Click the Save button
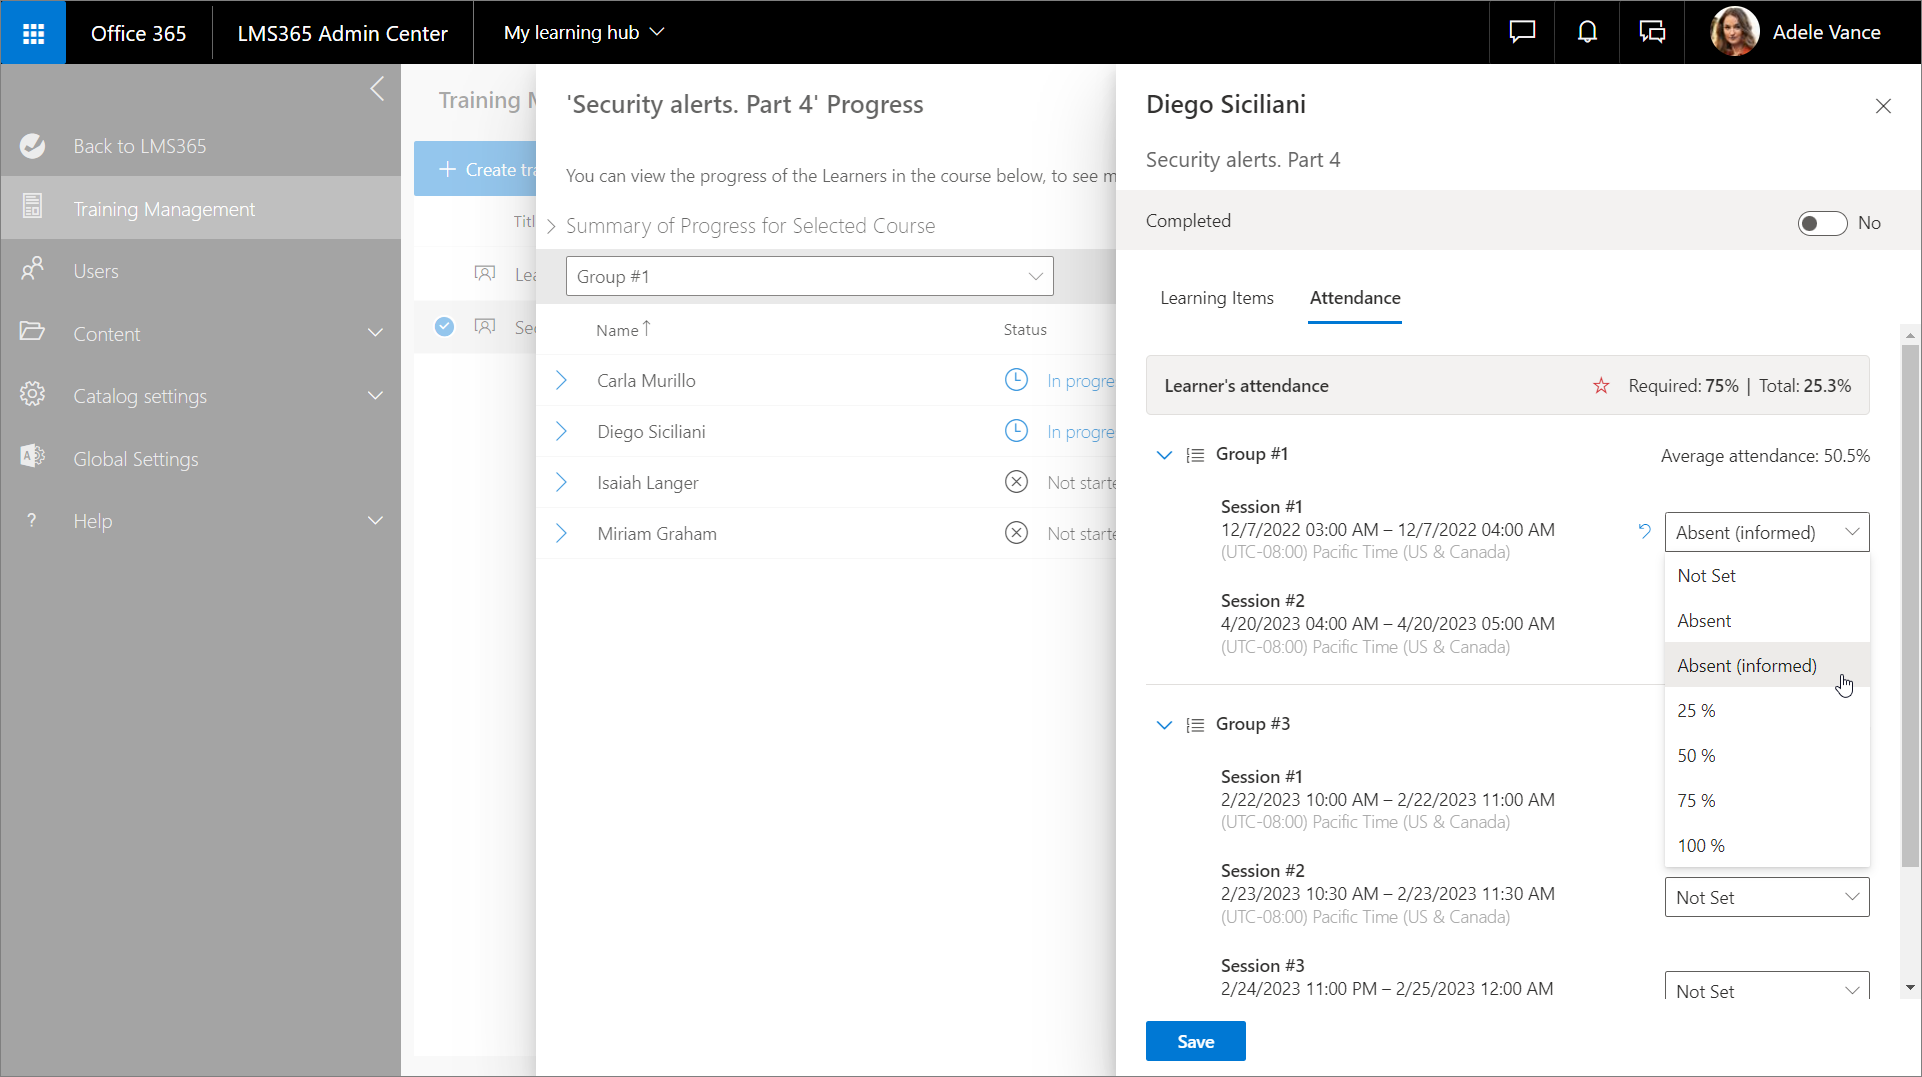Viewport: 1922px width, 1077px height. click(1195, 1041)
